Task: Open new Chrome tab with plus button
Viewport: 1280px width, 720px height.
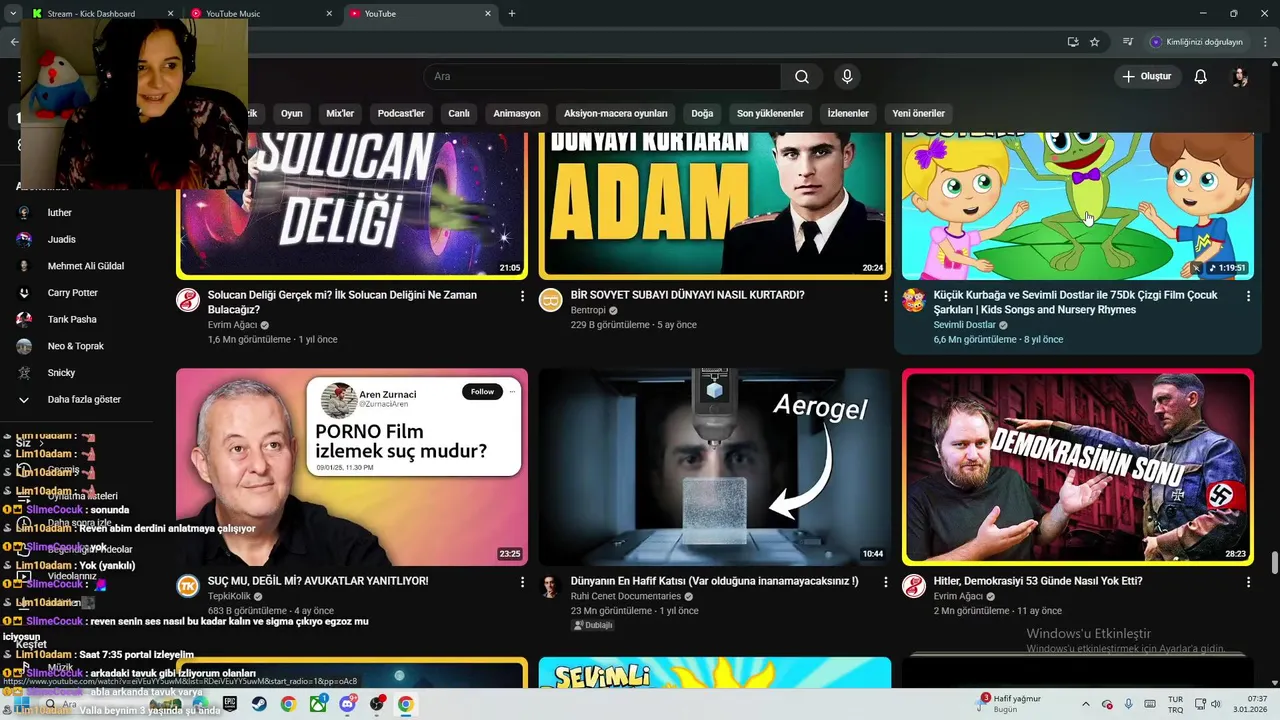Action: (x=512, y=13)
